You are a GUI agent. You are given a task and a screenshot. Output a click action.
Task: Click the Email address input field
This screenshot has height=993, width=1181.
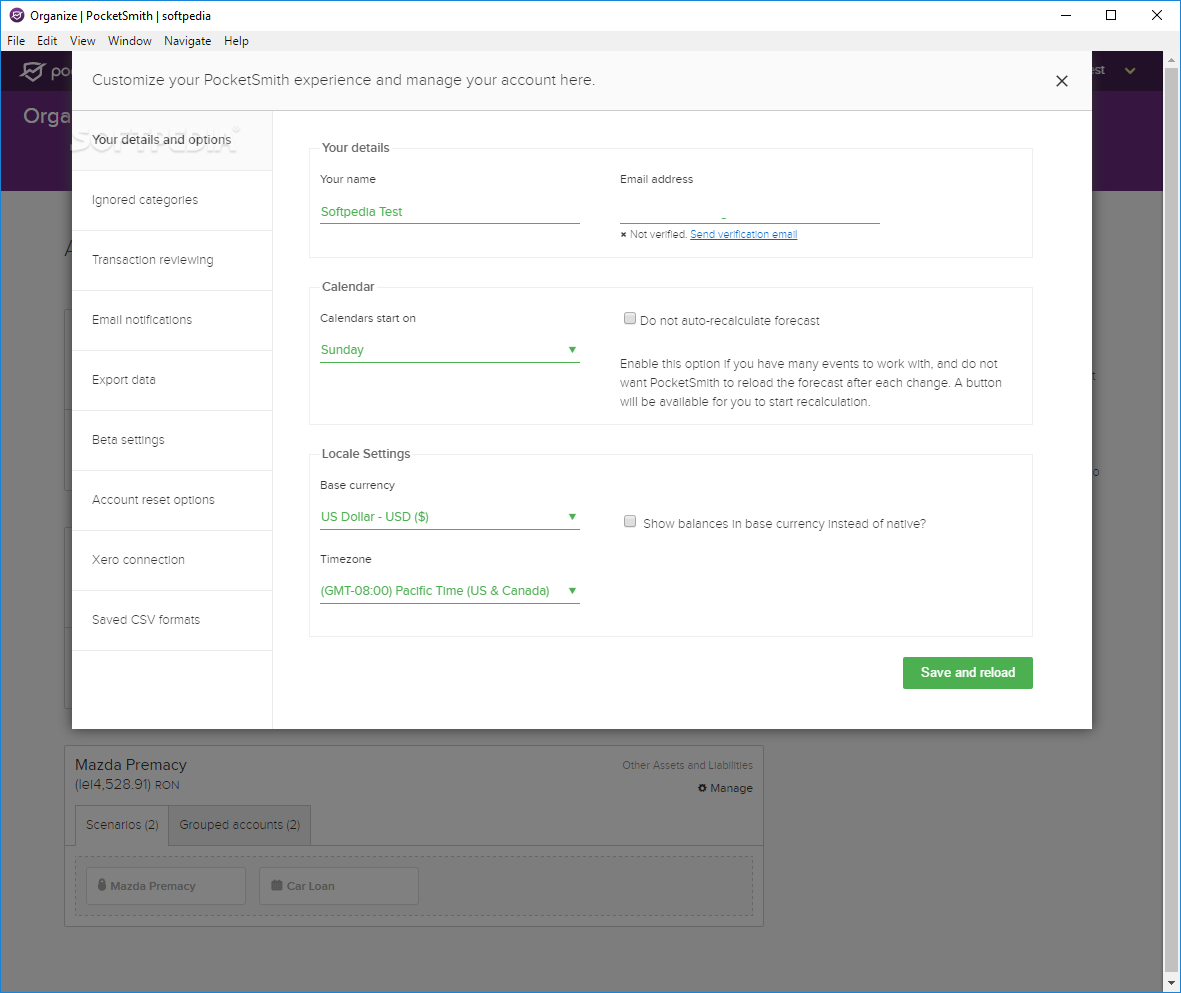point(749,212)
